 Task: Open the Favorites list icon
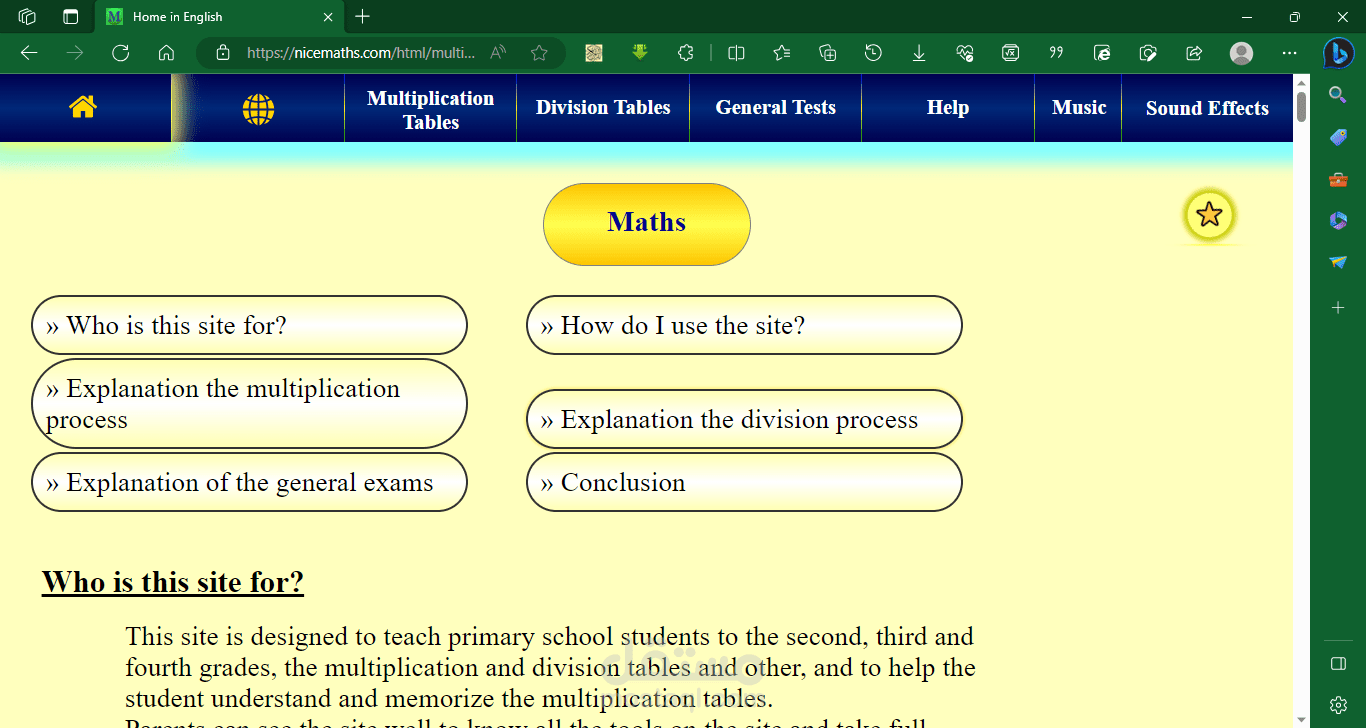pos(782,53)
